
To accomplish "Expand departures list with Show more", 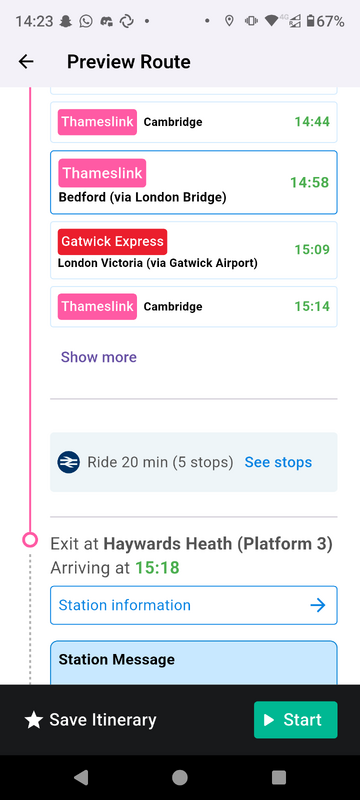I will pos(98,357).
